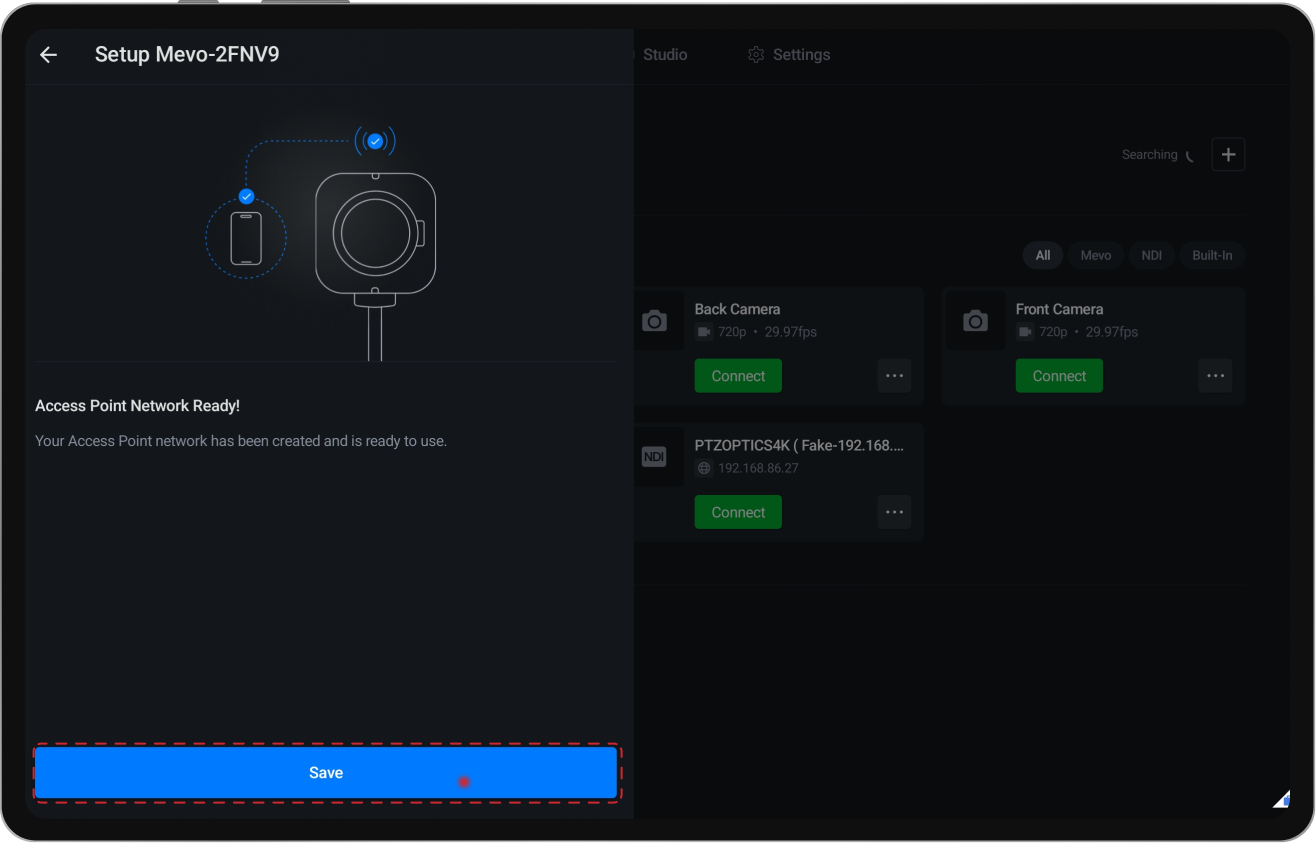Filter sources by Built-In
1316x843 pixels.
[1212, 255]
